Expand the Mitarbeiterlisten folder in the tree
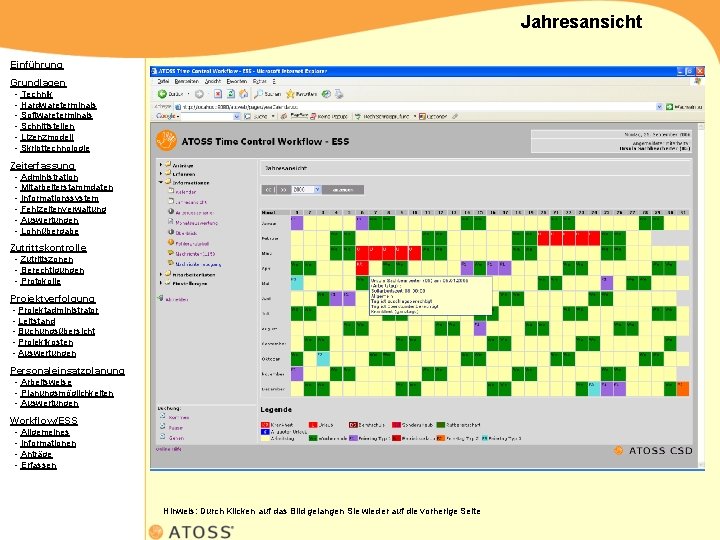This screenshot has width=720, height=540. point(161,274)
